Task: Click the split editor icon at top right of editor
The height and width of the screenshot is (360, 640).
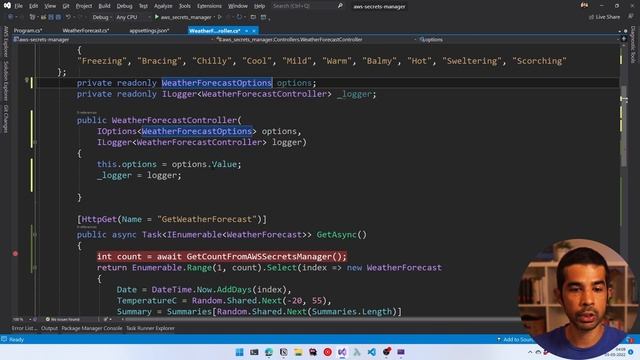Action: (x=624, y=39)
